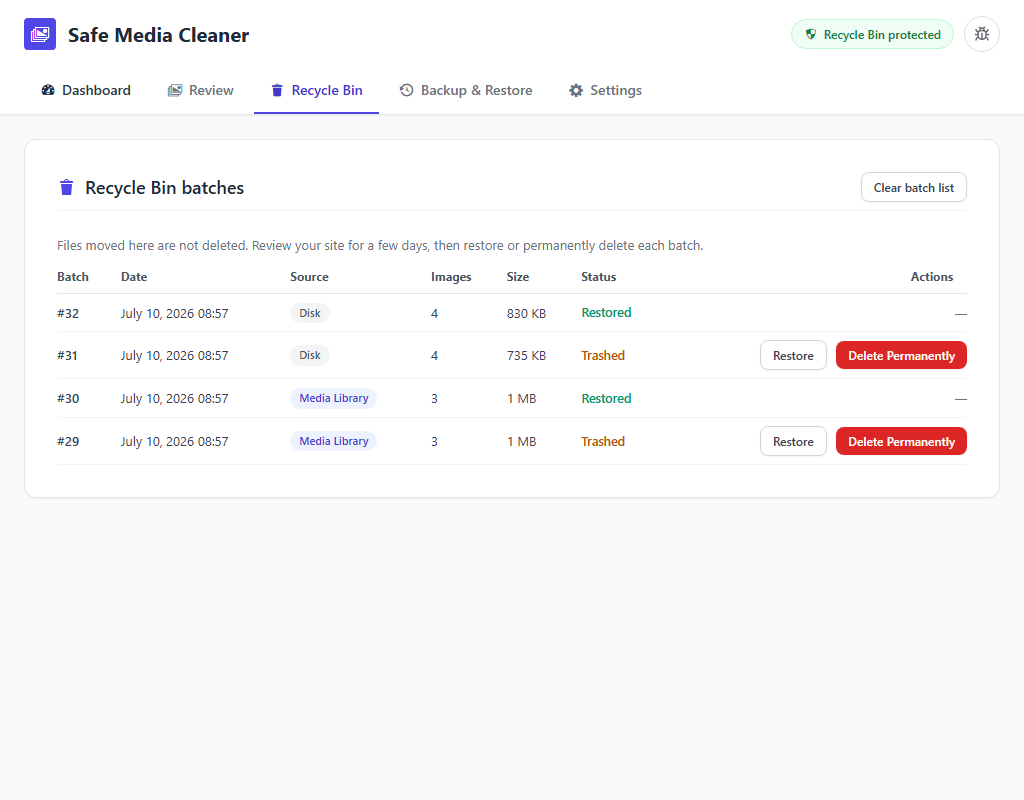Delete batch #31 permanently
The width and height of the screenshot is (1024, 800).
coord(901,355)
